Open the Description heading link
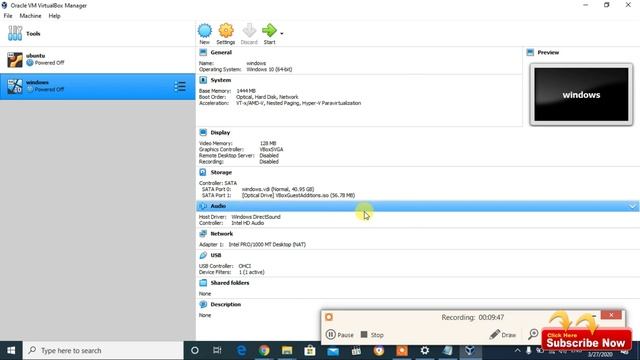Viewport: 640px width, 360px height. [226, 304]
